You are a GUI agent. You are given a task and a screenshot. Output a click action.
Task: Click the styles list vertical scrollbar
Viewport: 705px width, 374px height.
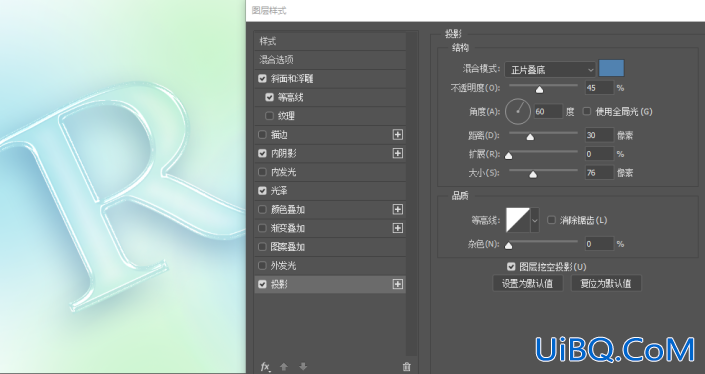pyautogui.click(x=412, y=193)
